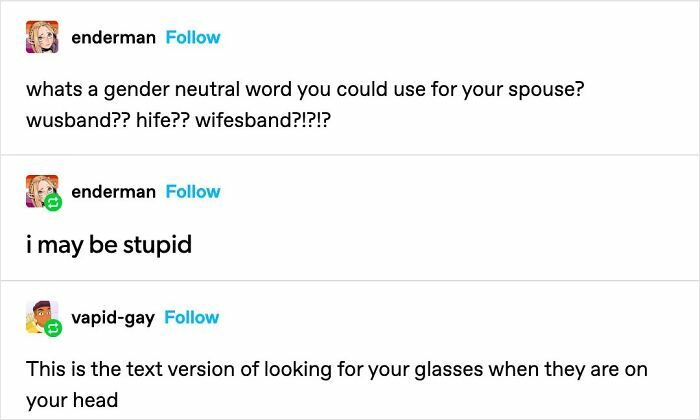Viewport: 700px width, 420px height.
Task: Open the vapid-gay username link
Action: (113, 319)
